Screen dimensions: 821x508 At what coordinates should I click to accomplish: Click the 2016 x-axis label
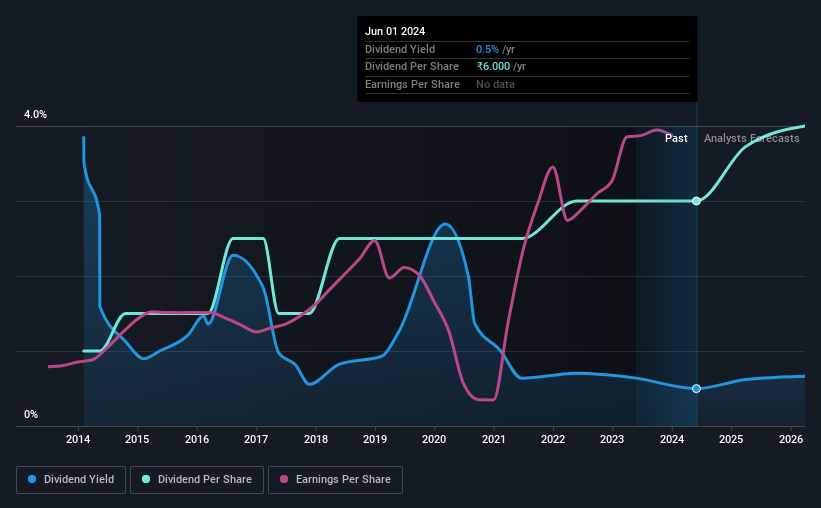(x=197, y=439)
